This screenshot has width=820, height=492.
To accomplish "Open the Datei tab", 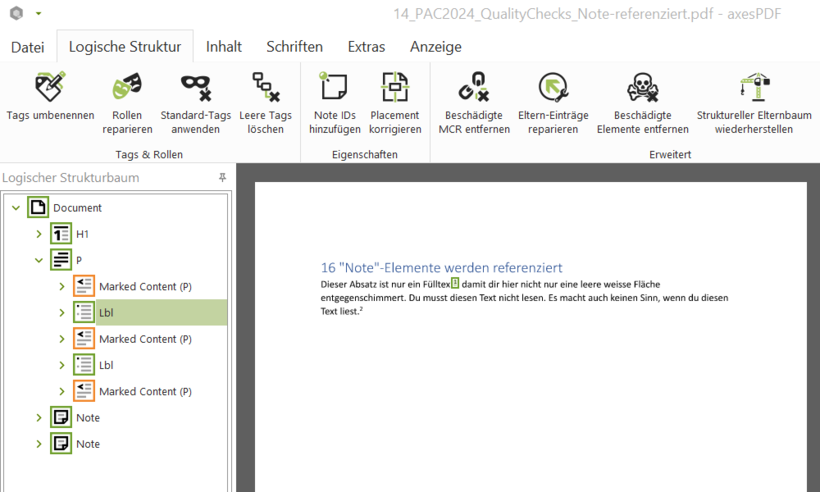I will 28,47.
